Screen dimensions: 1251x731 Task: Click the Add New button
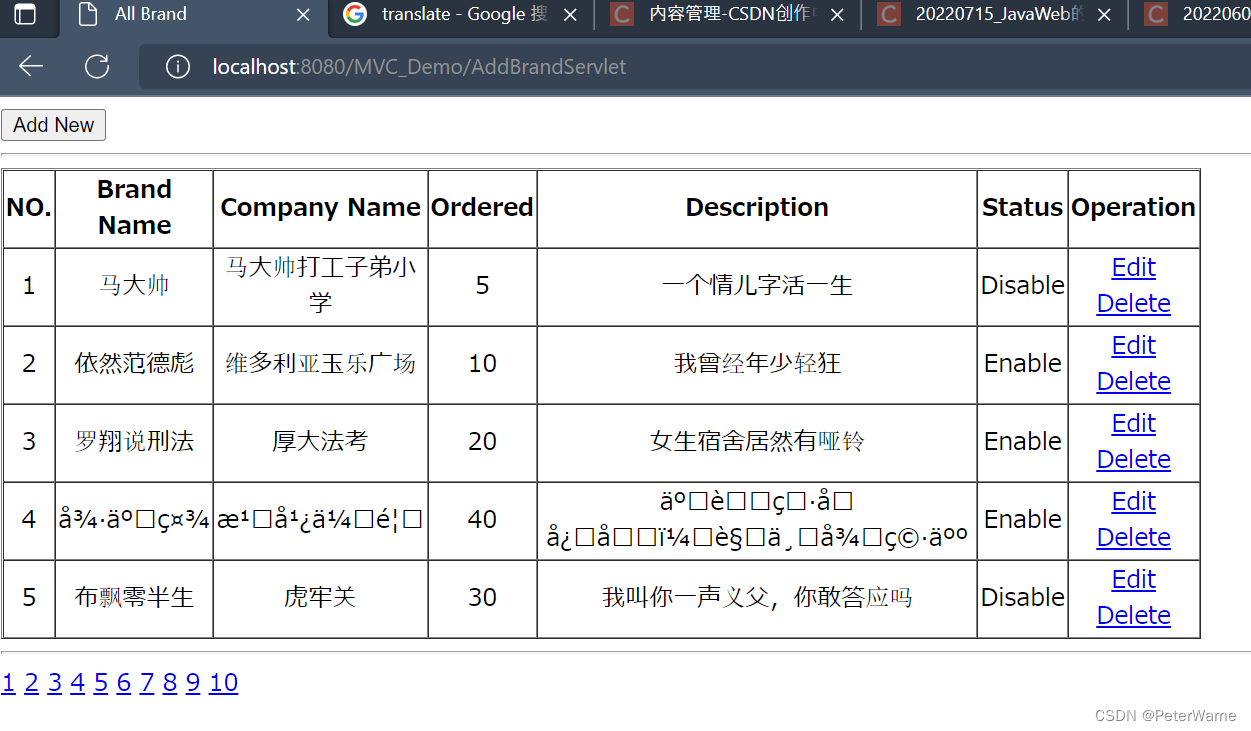coord(53,125)
